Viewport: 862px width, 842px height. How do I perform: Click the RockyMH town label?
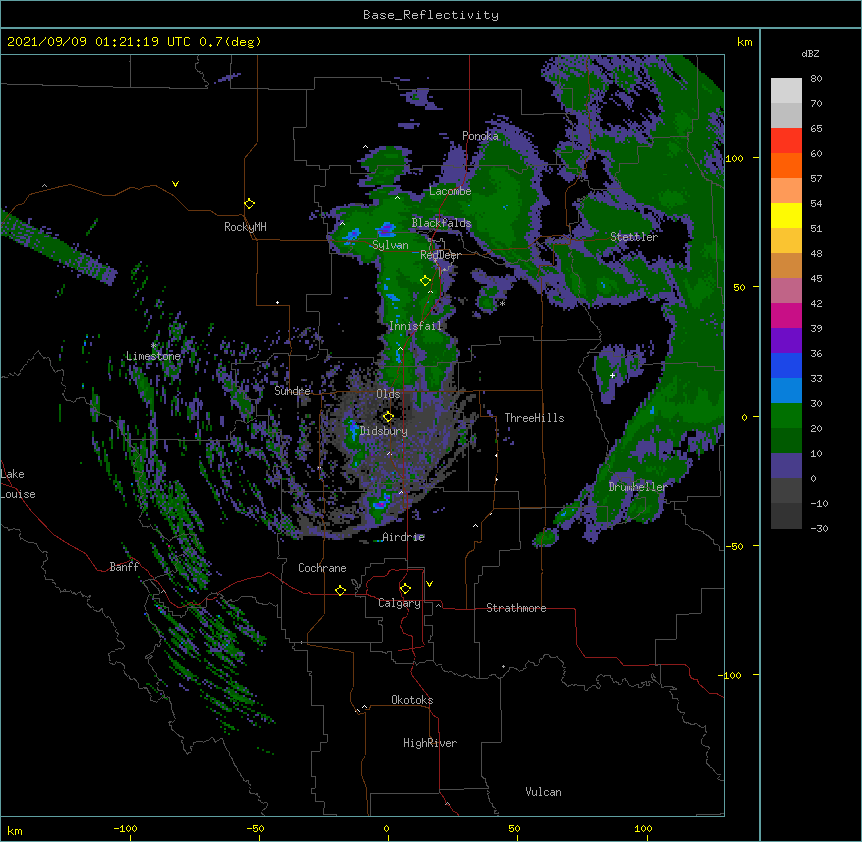(245, 227)
